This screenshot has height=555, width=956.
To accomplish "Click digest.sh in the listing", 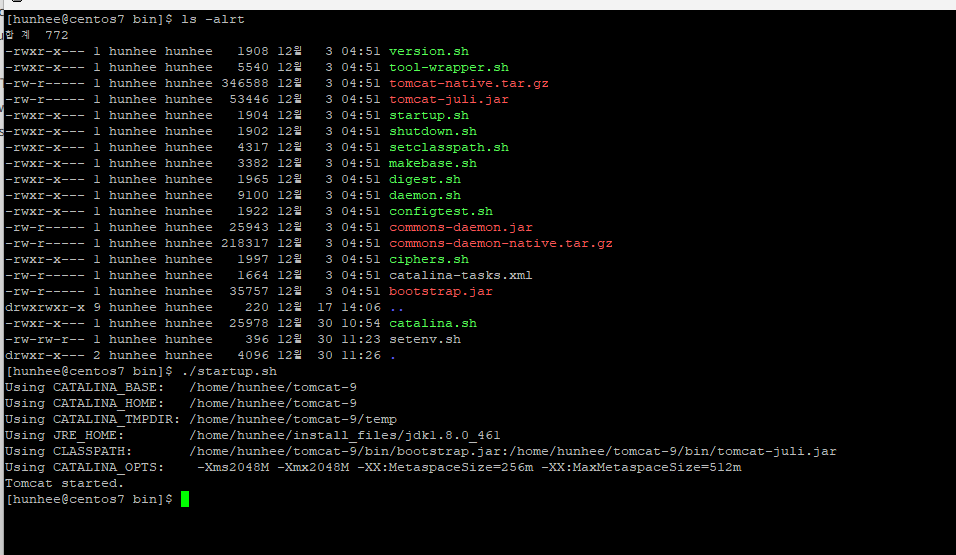I will 425,179.
